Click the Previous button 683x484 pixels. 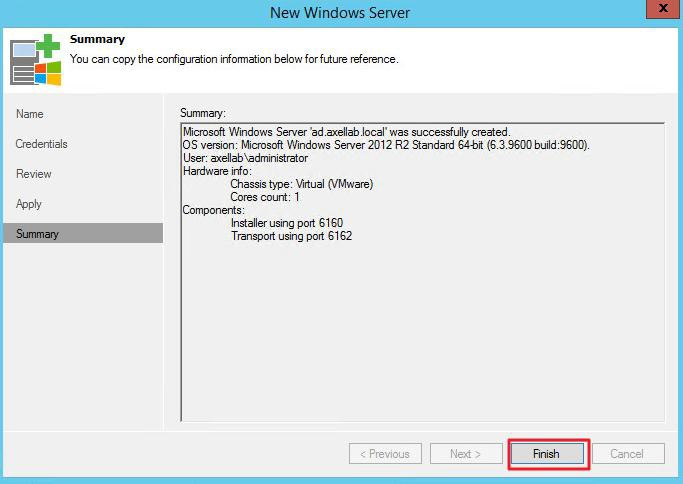(385, 454)
